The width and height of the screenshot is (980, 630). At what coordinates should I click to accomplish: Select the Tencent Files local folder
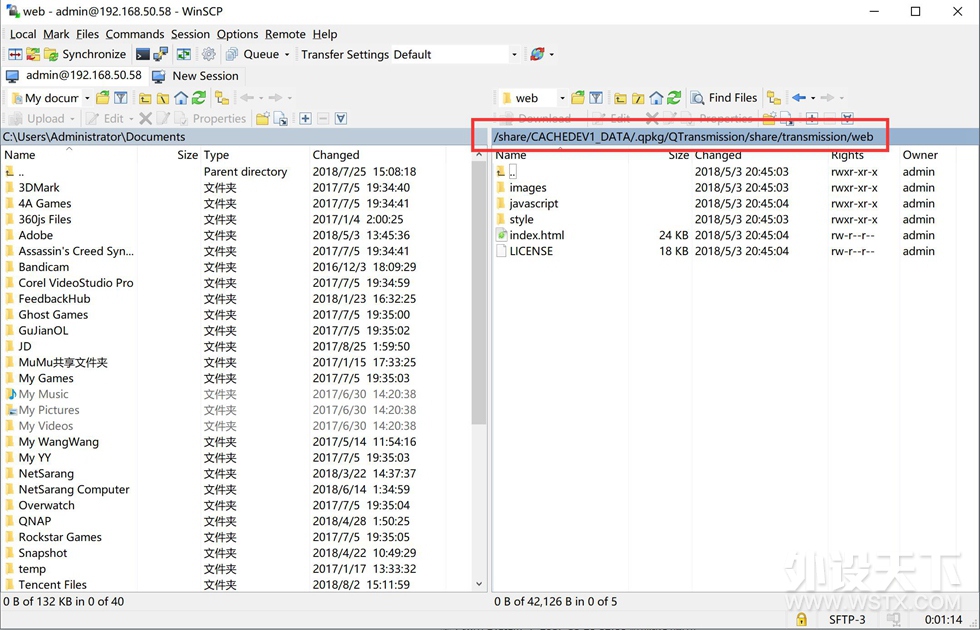click(x=52, y=584)
